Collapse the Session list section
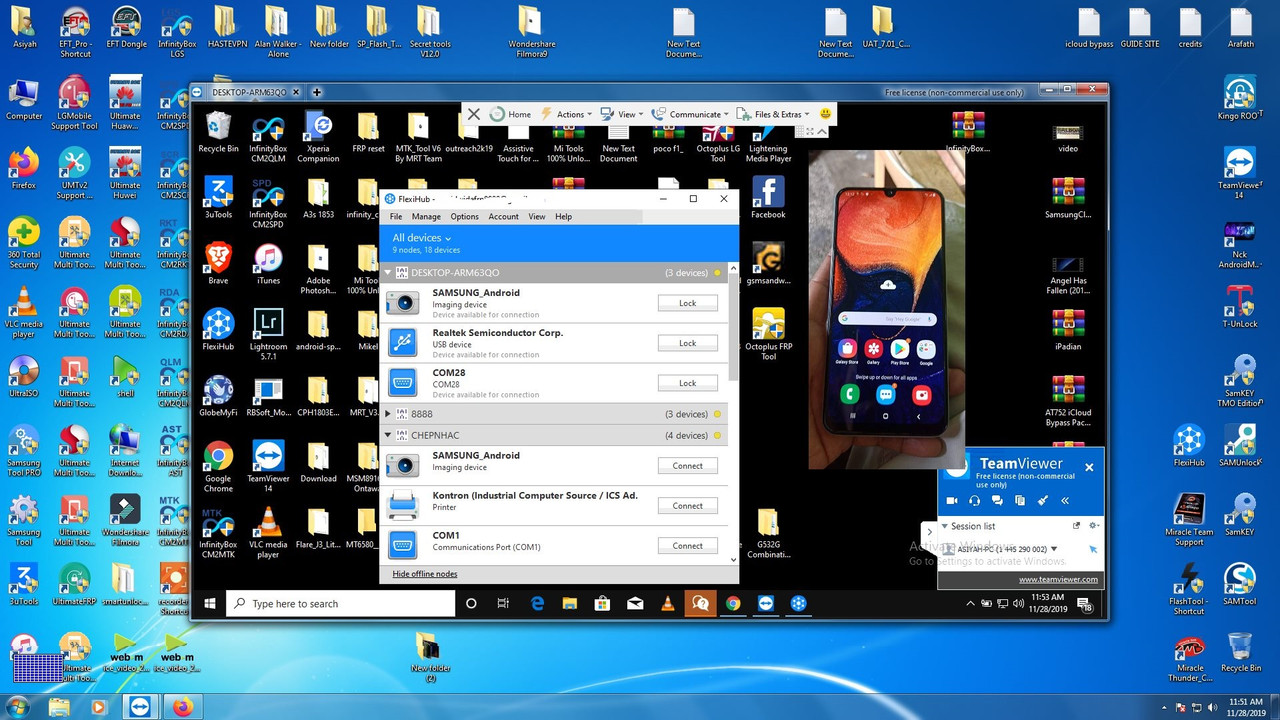The image size is (1280, 720). click(x=944, y=526)
